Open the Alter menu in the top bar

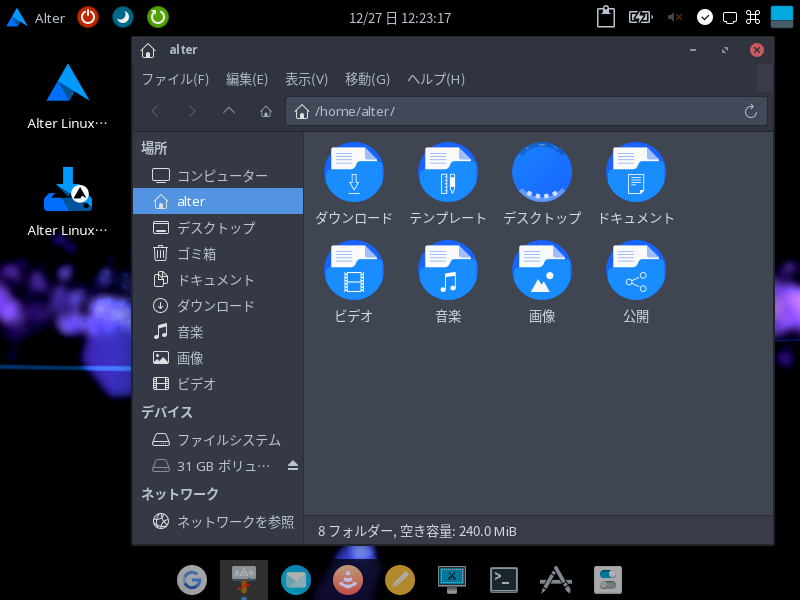click(x=36, y=16)
